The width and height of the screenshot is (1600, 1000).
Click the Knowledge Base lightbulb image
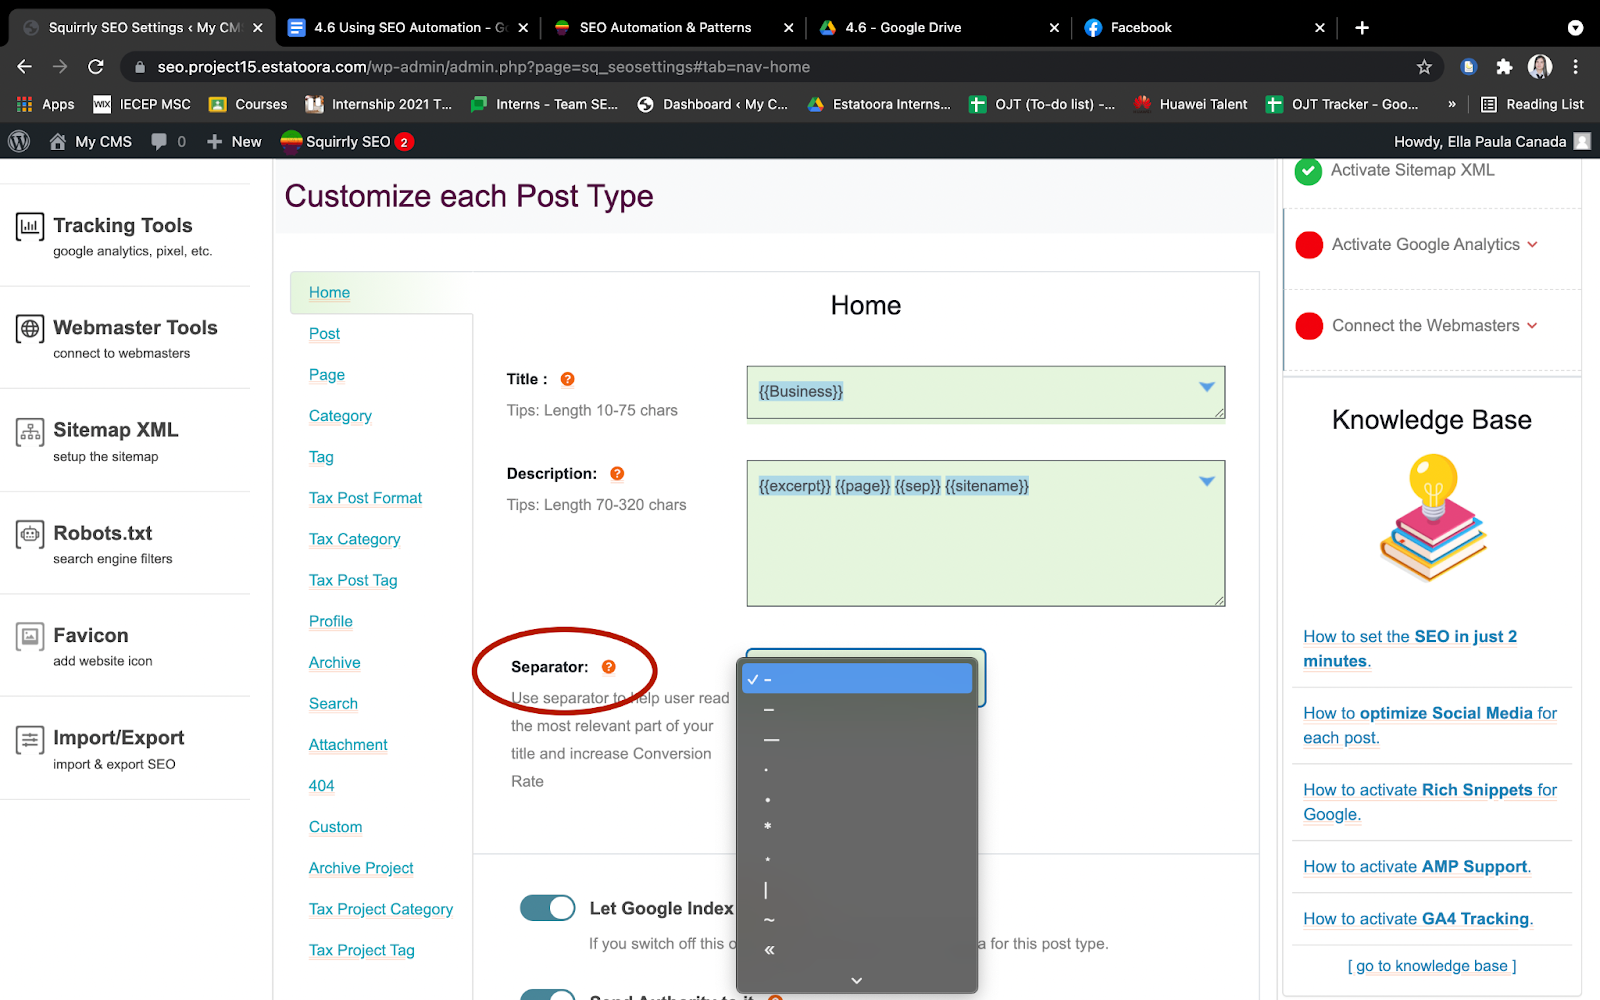(1433, 517)
